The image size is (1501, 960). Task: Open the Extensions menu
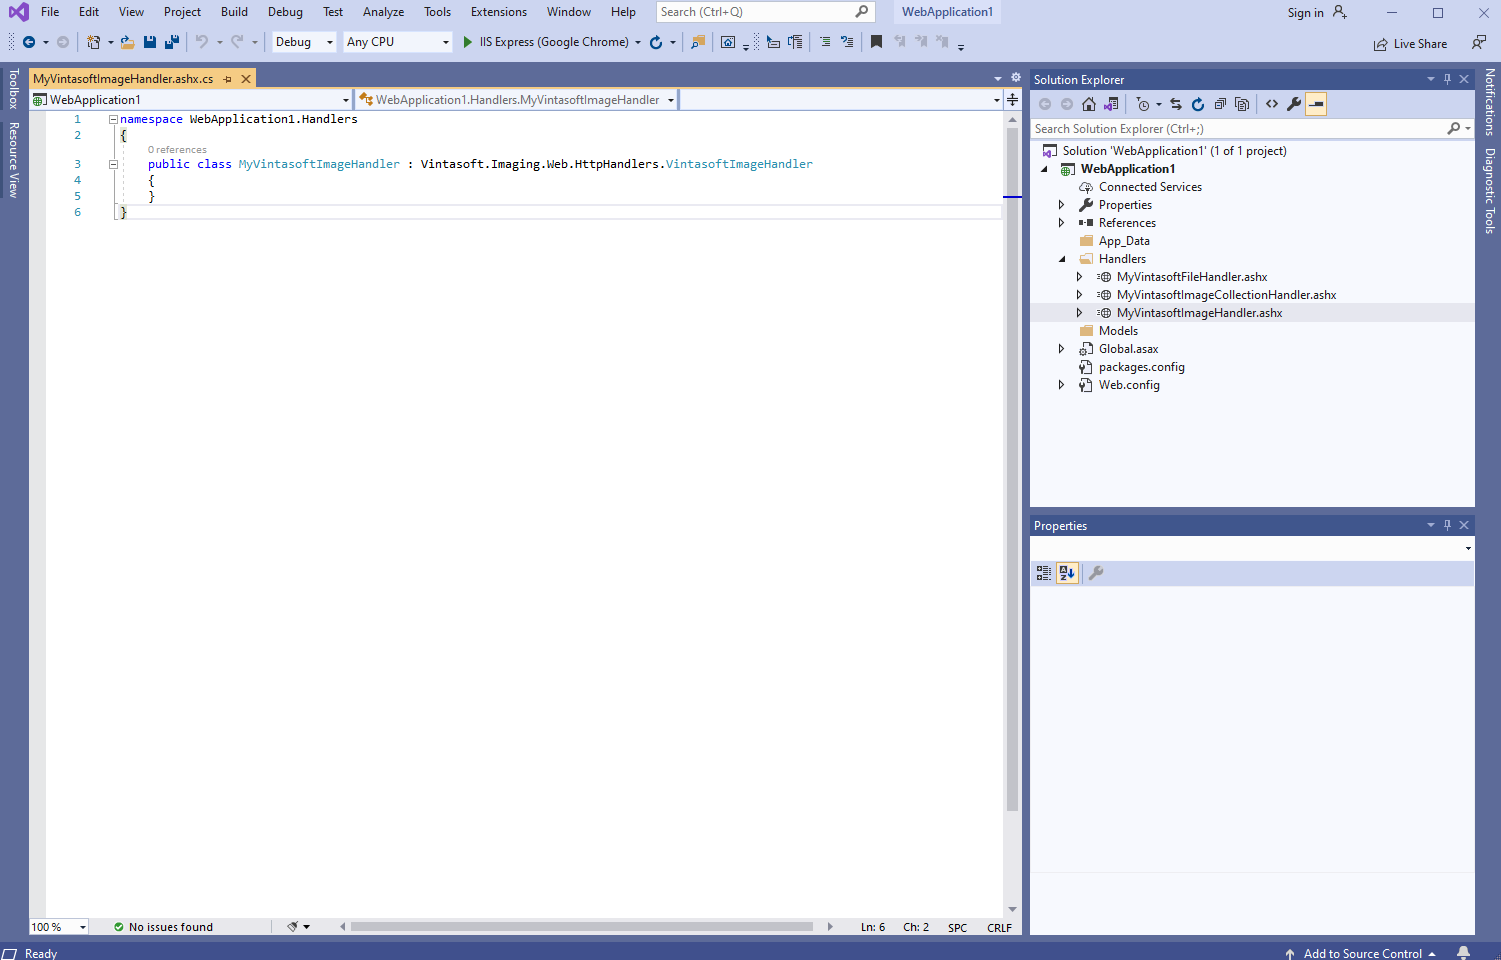[498, 12]
